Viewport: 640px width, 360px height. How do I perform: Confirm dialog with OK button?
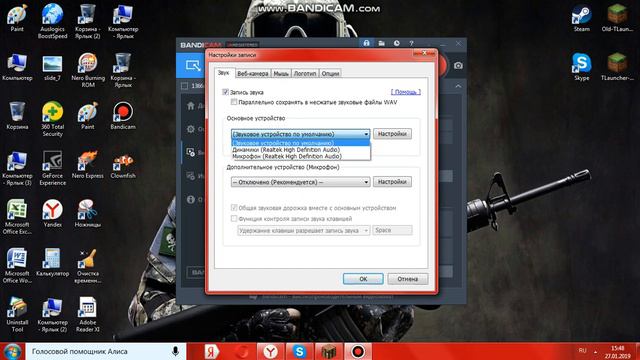(x=363, y=279)
